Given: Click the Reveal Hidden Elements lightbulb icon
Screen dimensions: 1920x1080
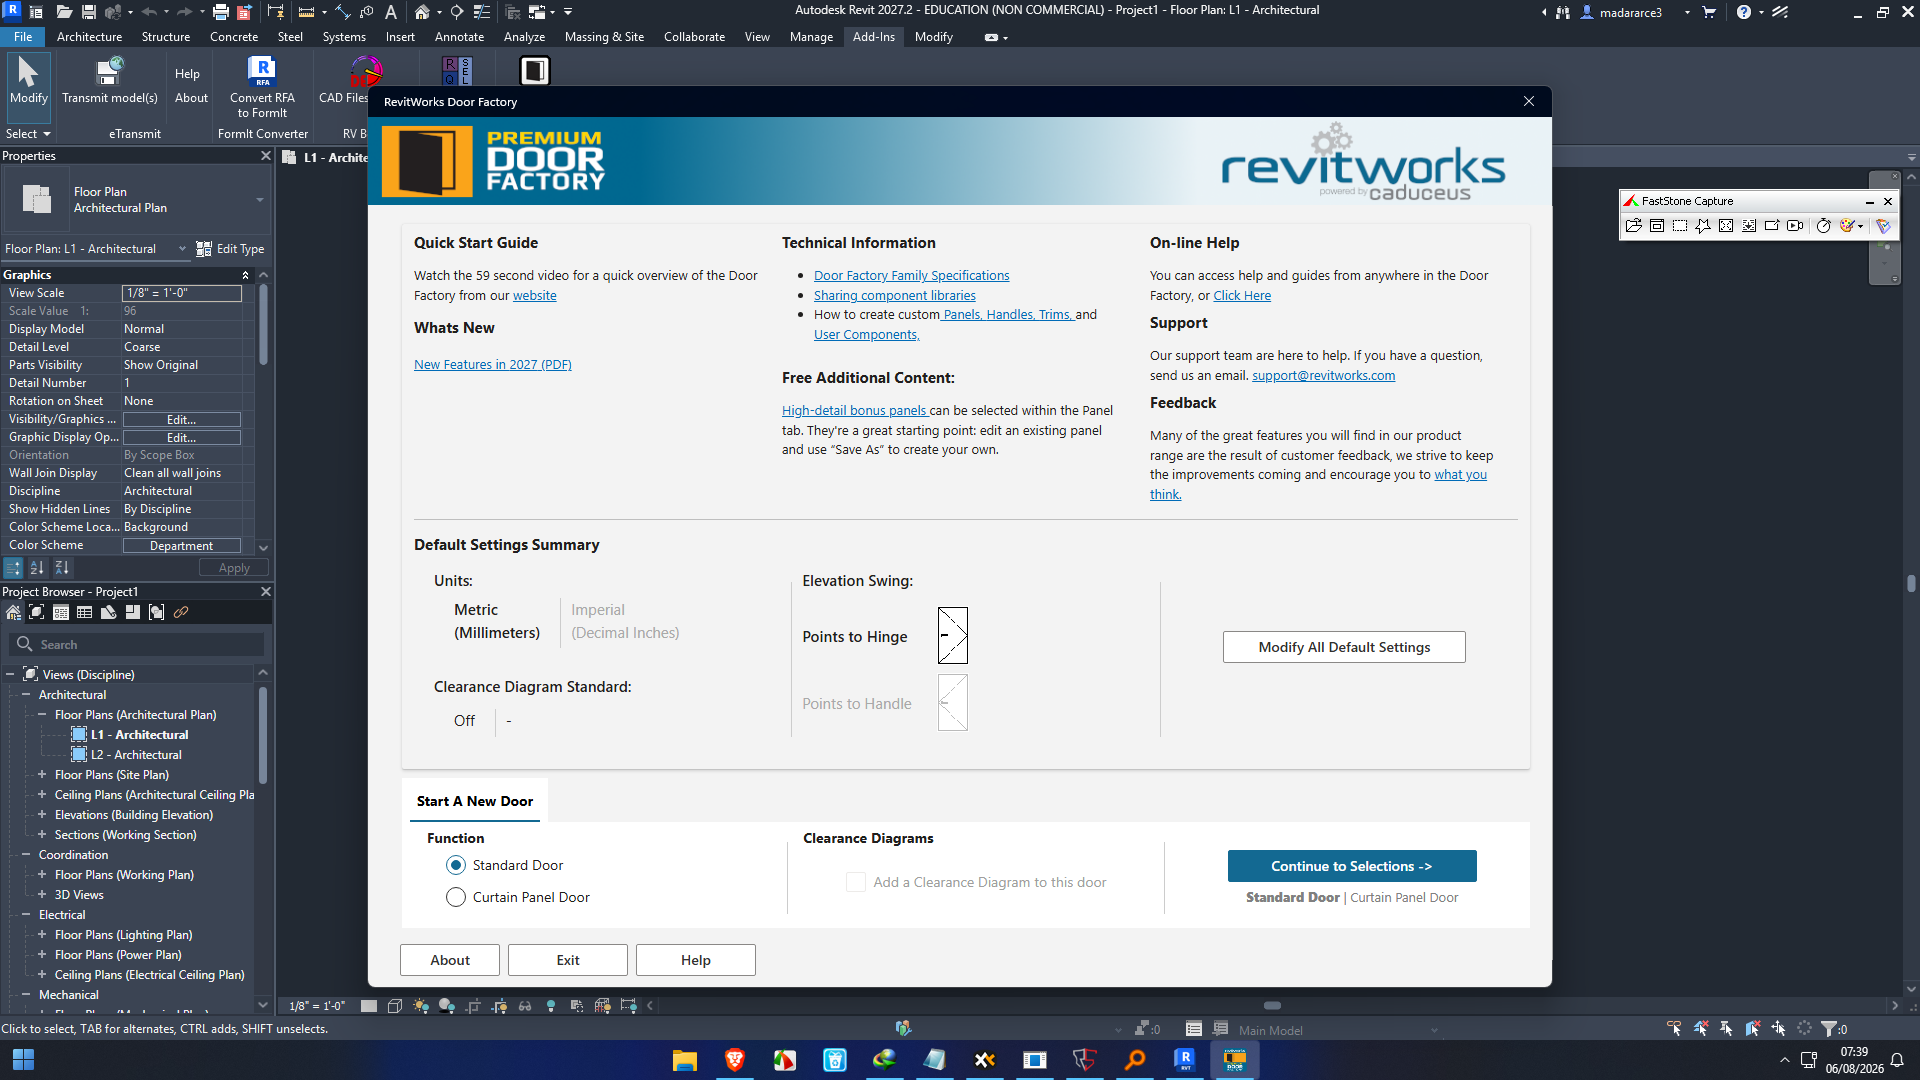Looking at the screenshot, I should coord(551,1006).
